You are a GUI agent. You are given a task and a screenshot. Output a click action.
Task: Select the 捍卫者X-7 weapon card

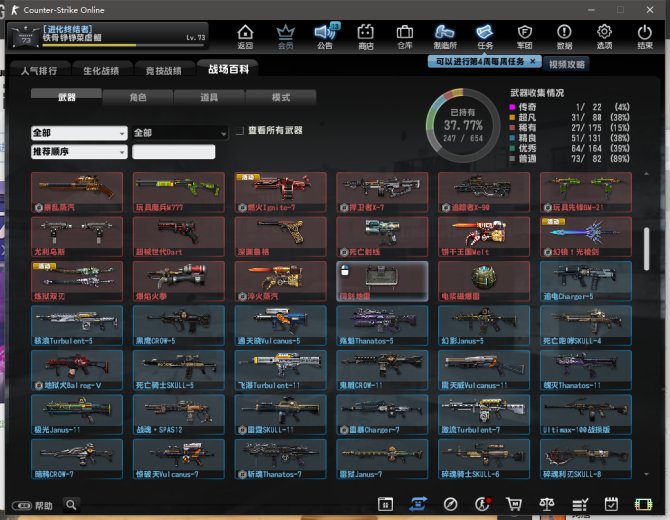[382, 192]
